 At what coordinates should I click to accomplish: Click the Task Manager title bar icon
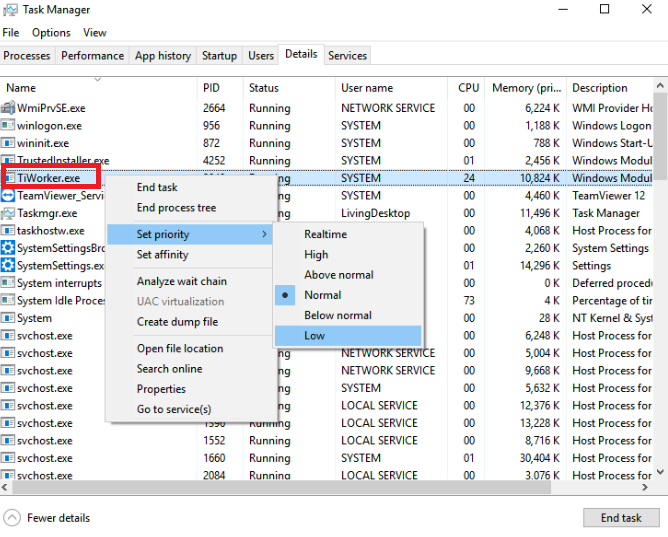click(x=11, y=10)
